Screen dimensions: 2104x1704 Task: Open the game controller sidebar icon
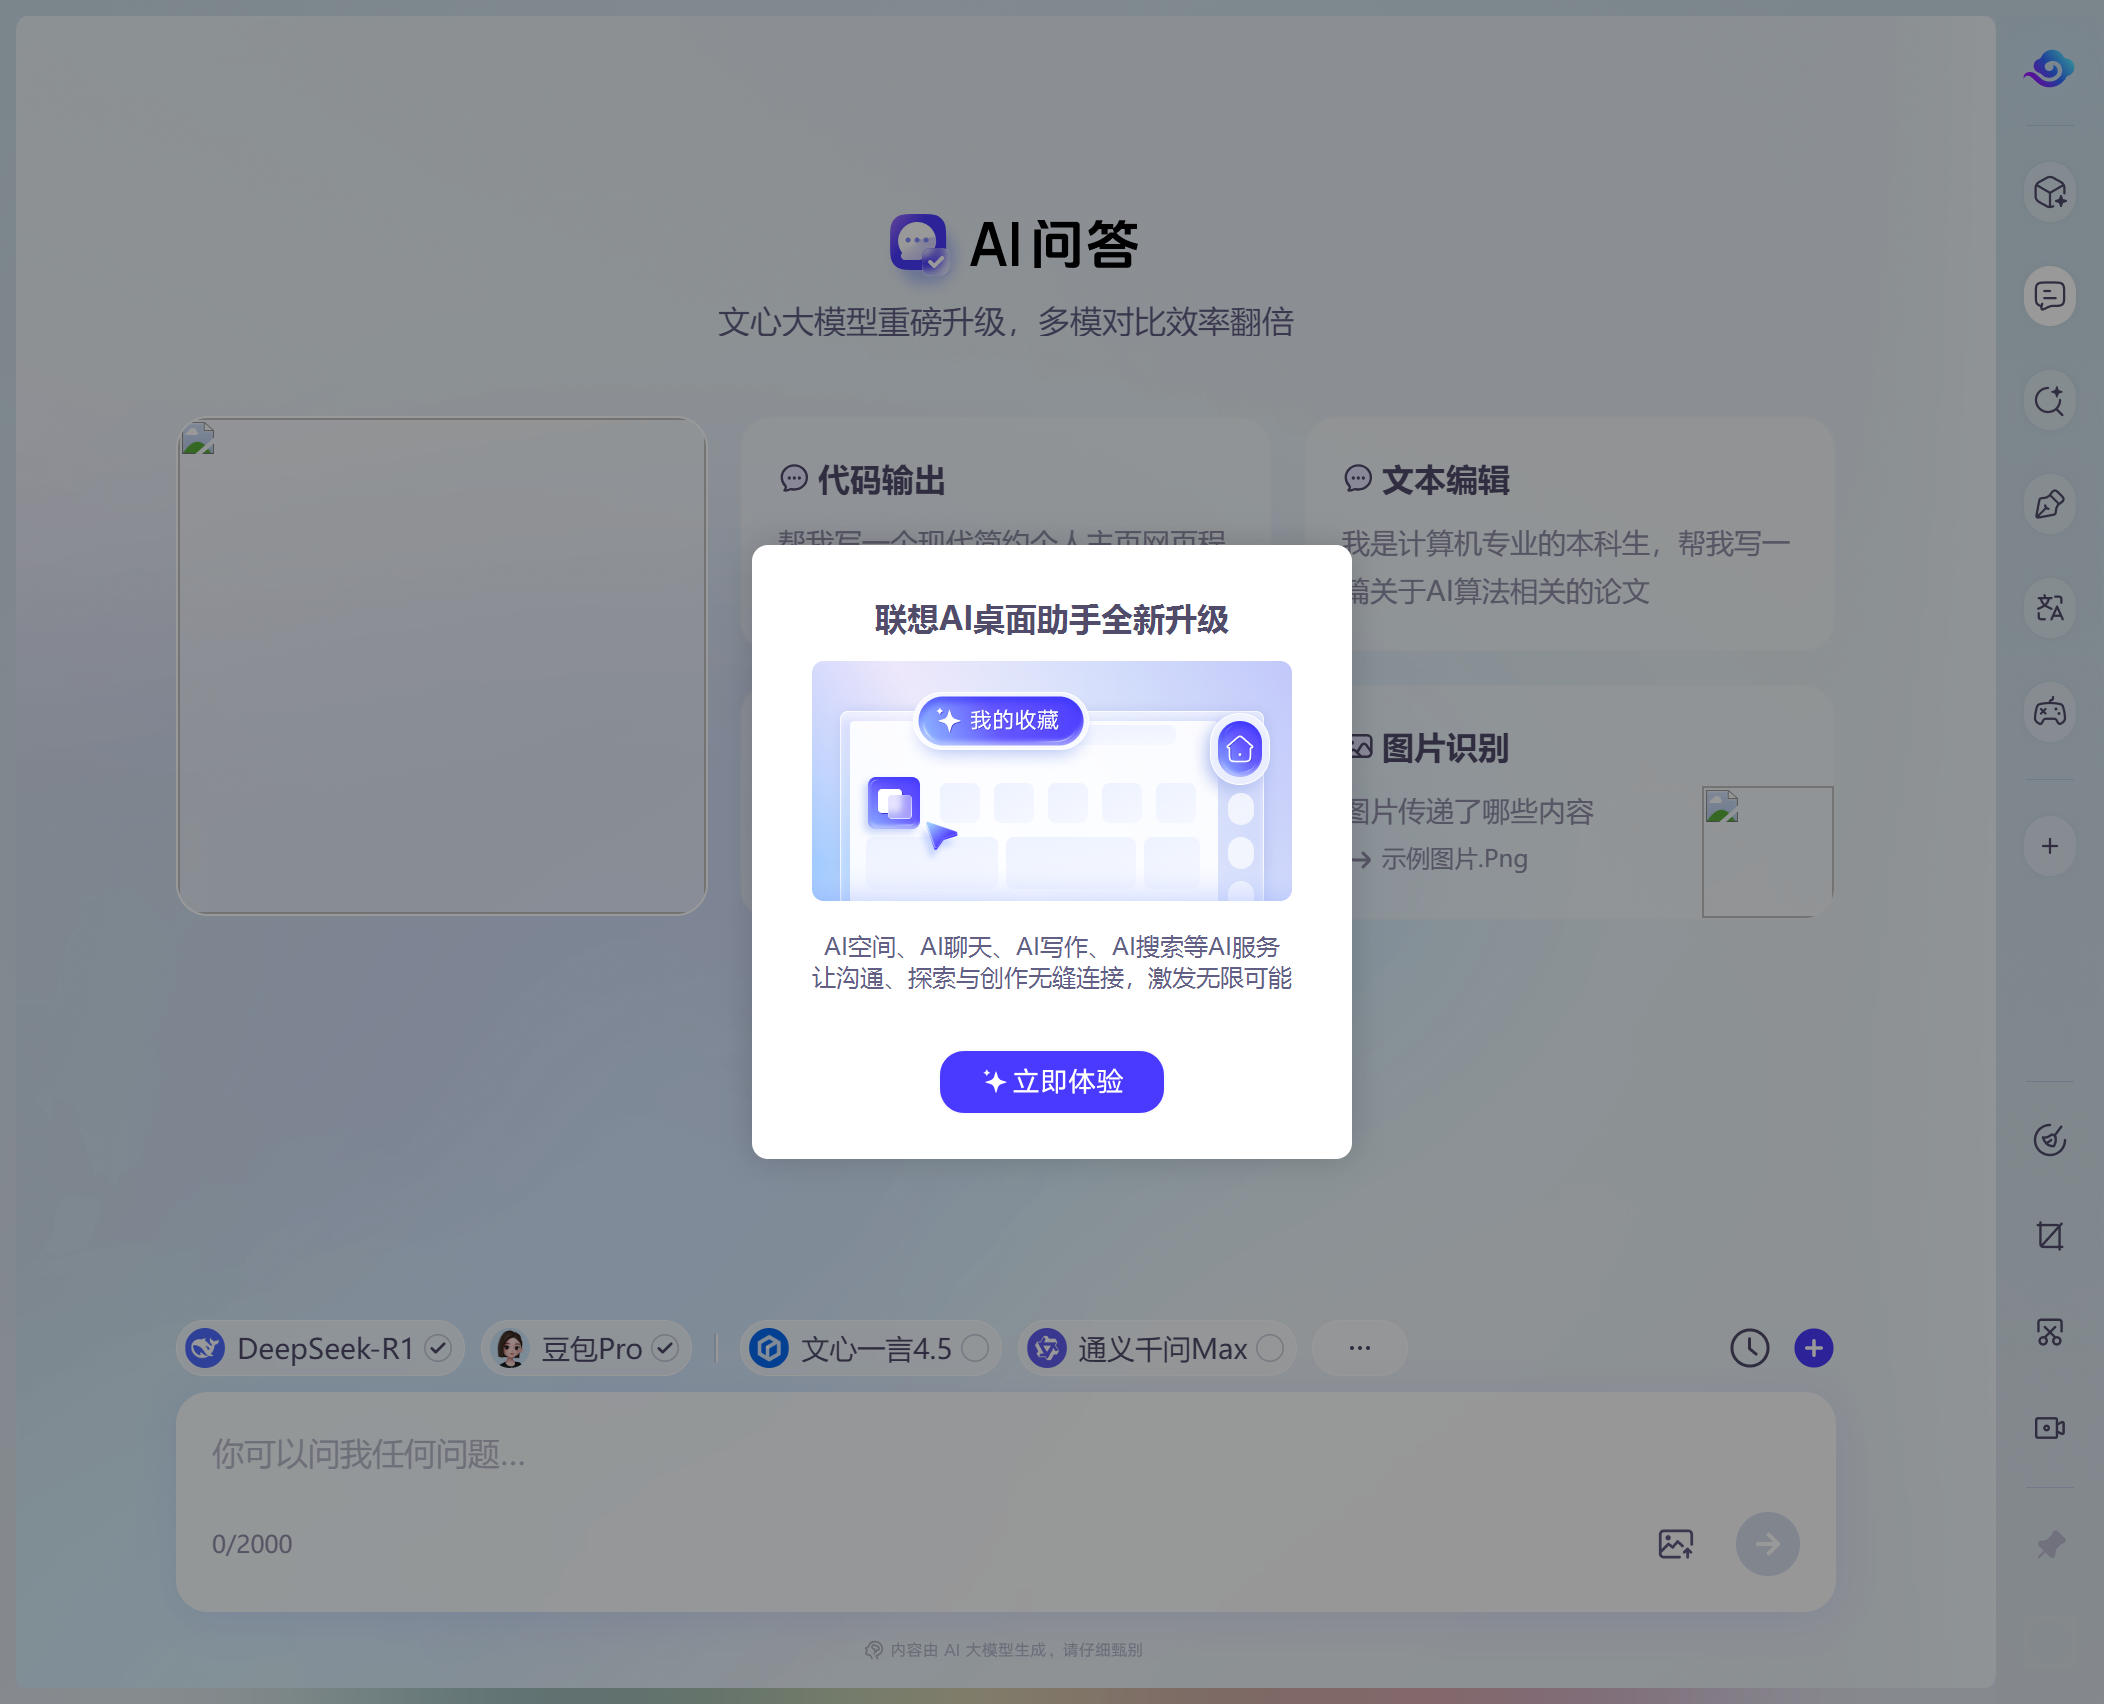coord(2049,712)
